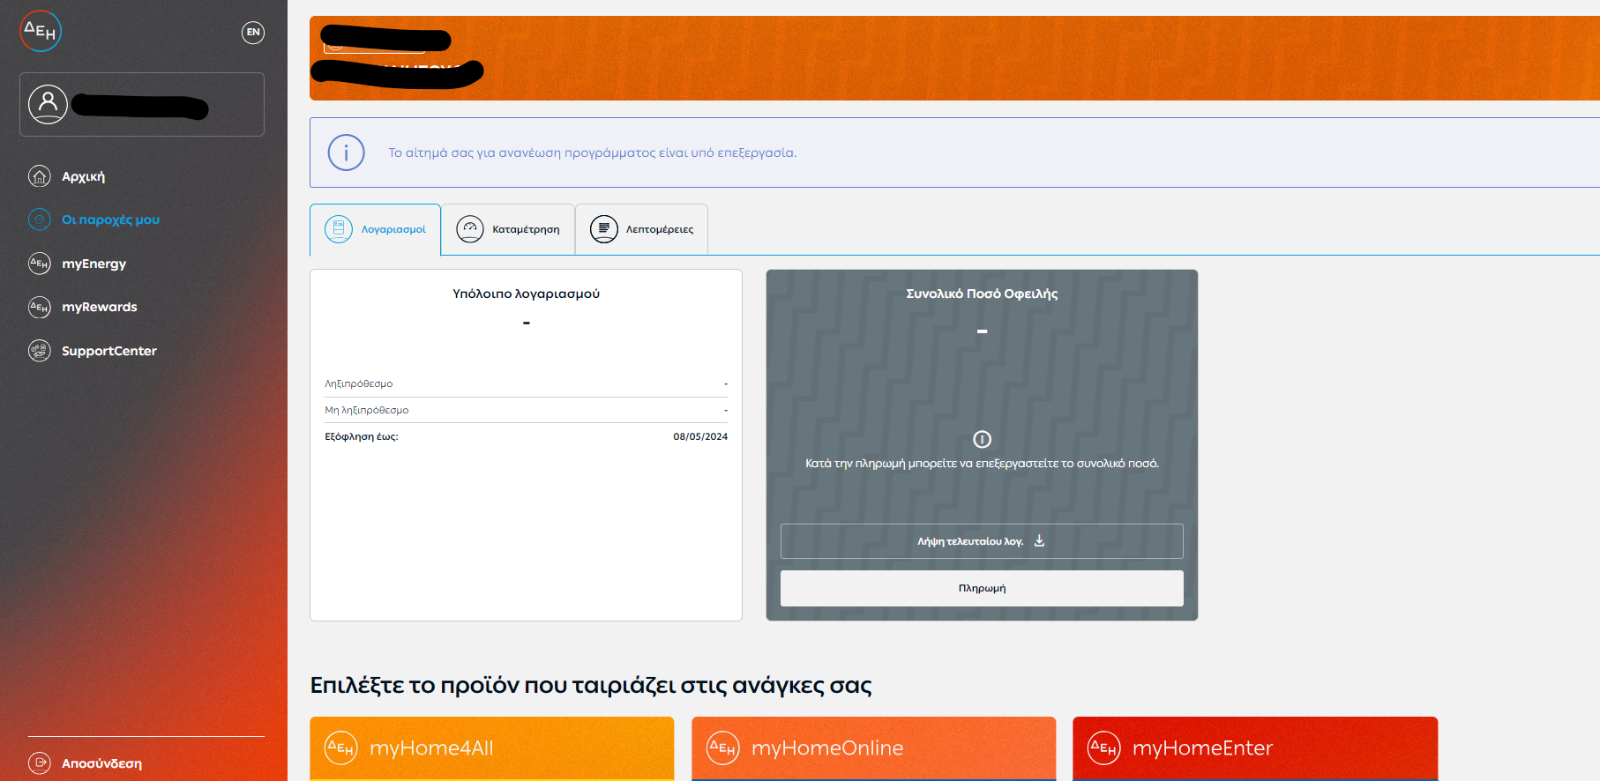
Task: Switch language with the EN button
Action: [x=253, y=32]
